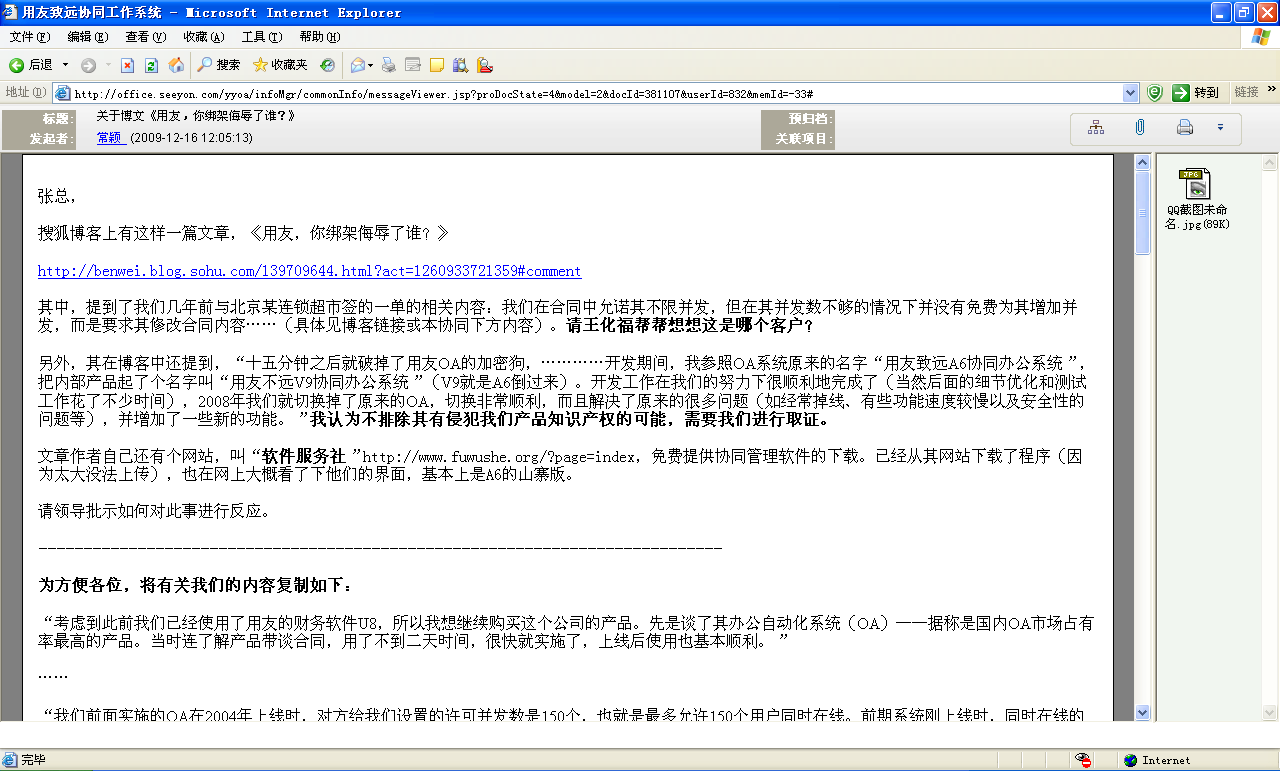Image resolution: width=1280 pixels, height=771 pixels.
Task: Click the 关联项目 field label
Action: click(803, 139)
